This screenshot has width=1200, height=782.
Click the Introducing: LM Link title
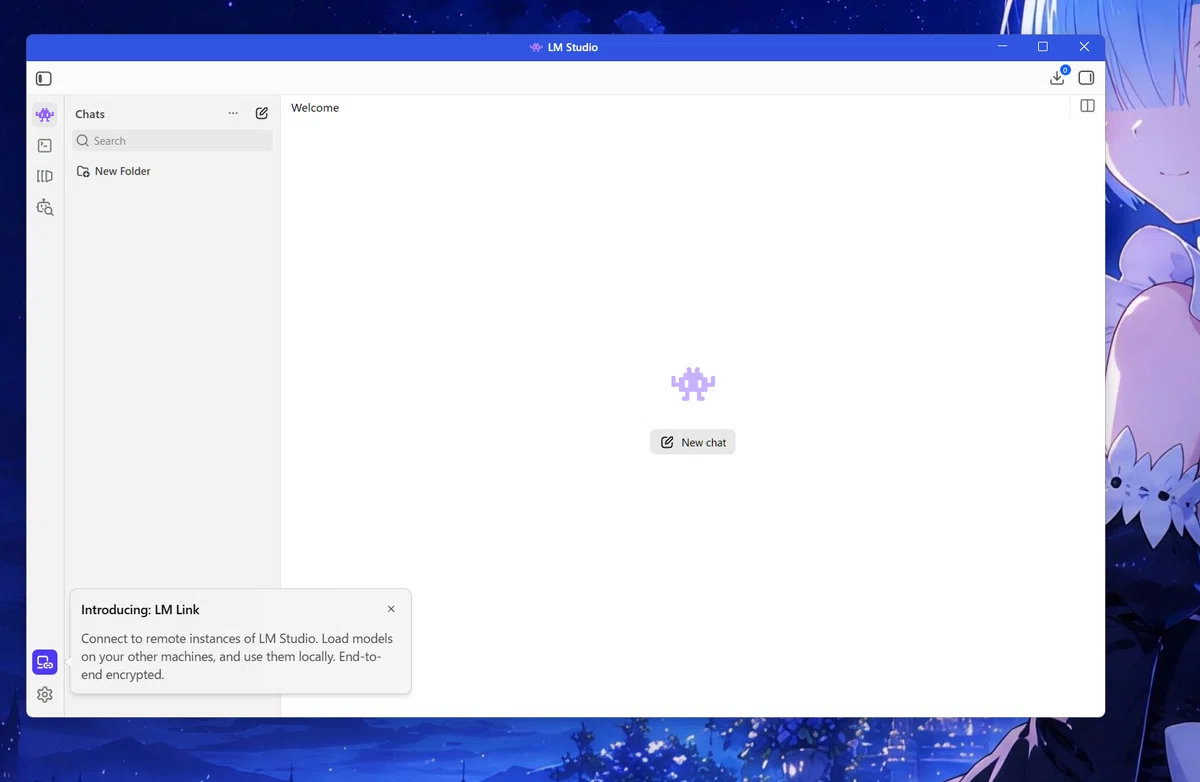(140, 610)
